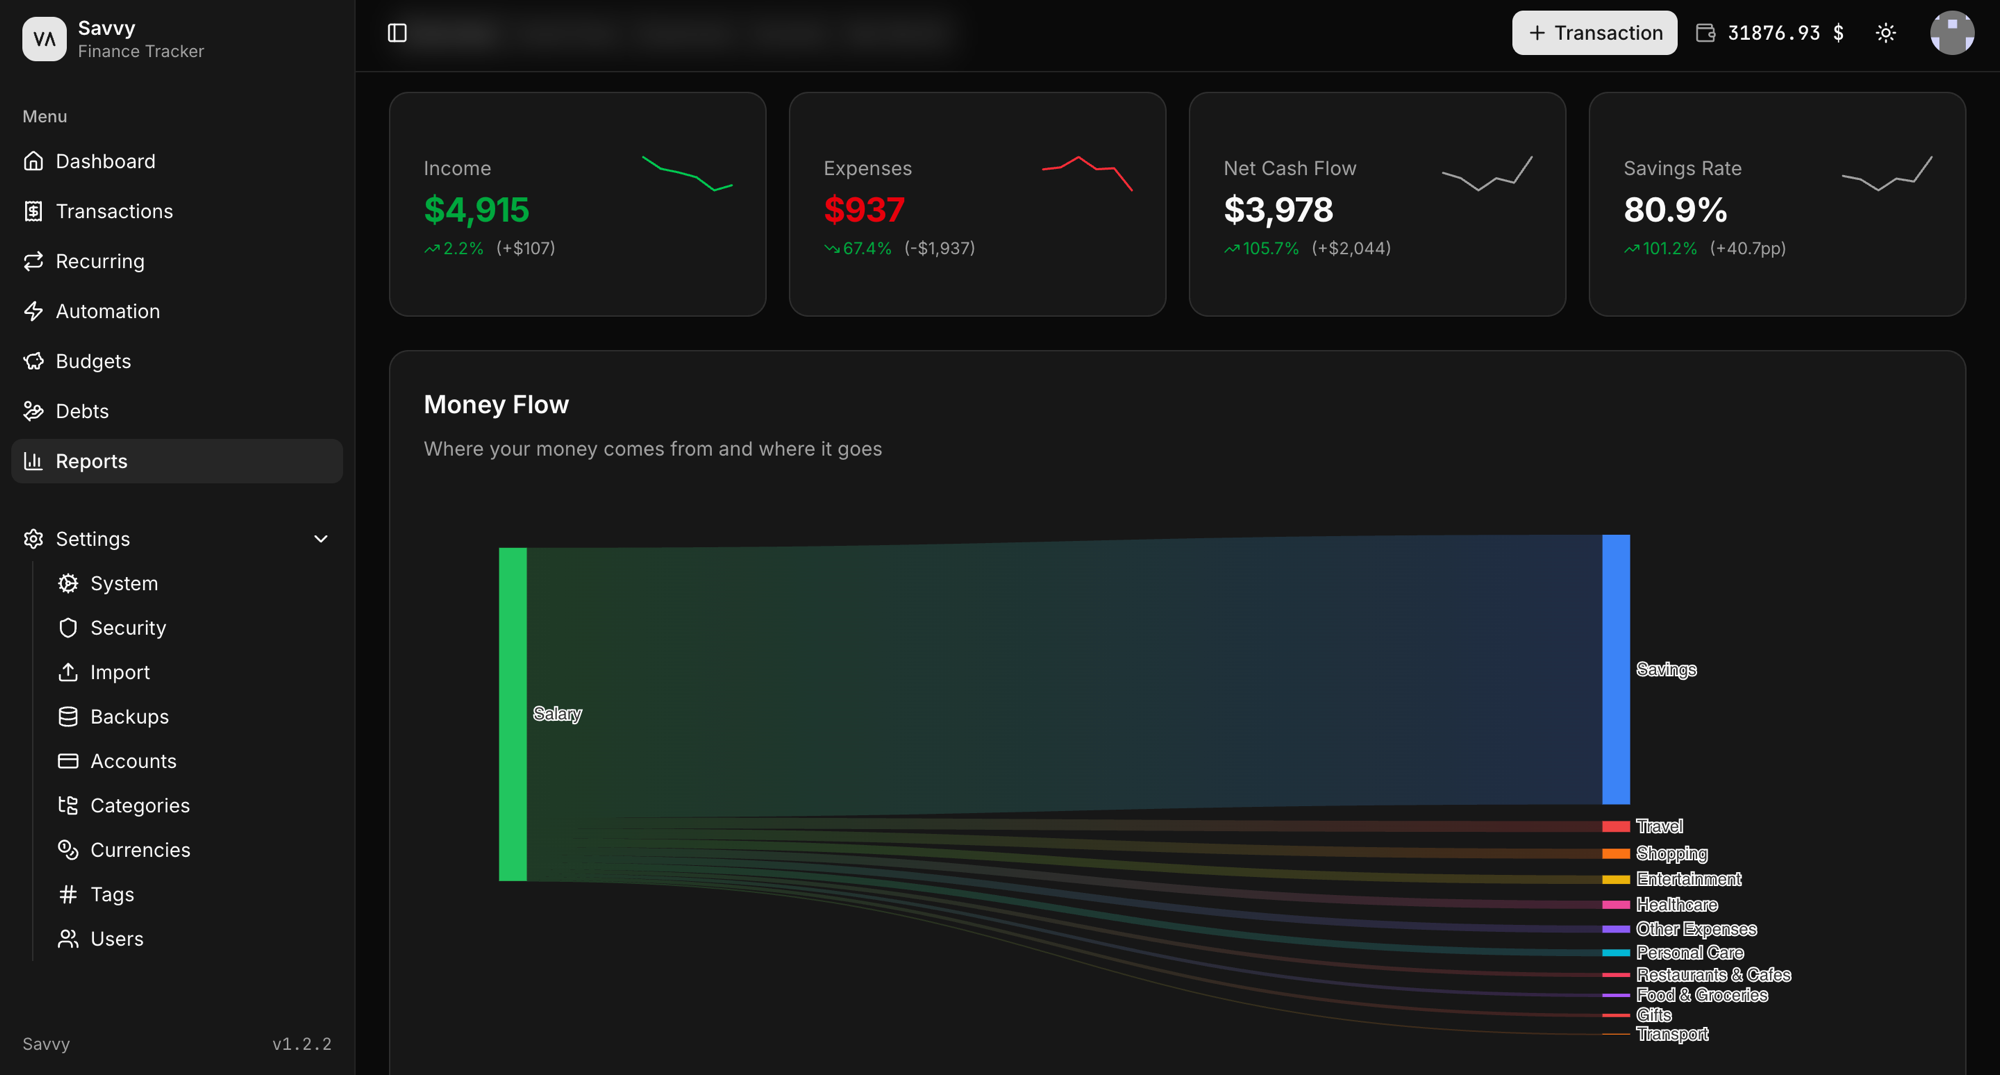Click the Accounts card icon
The image size is (2000, 1075).
(68, 761)
